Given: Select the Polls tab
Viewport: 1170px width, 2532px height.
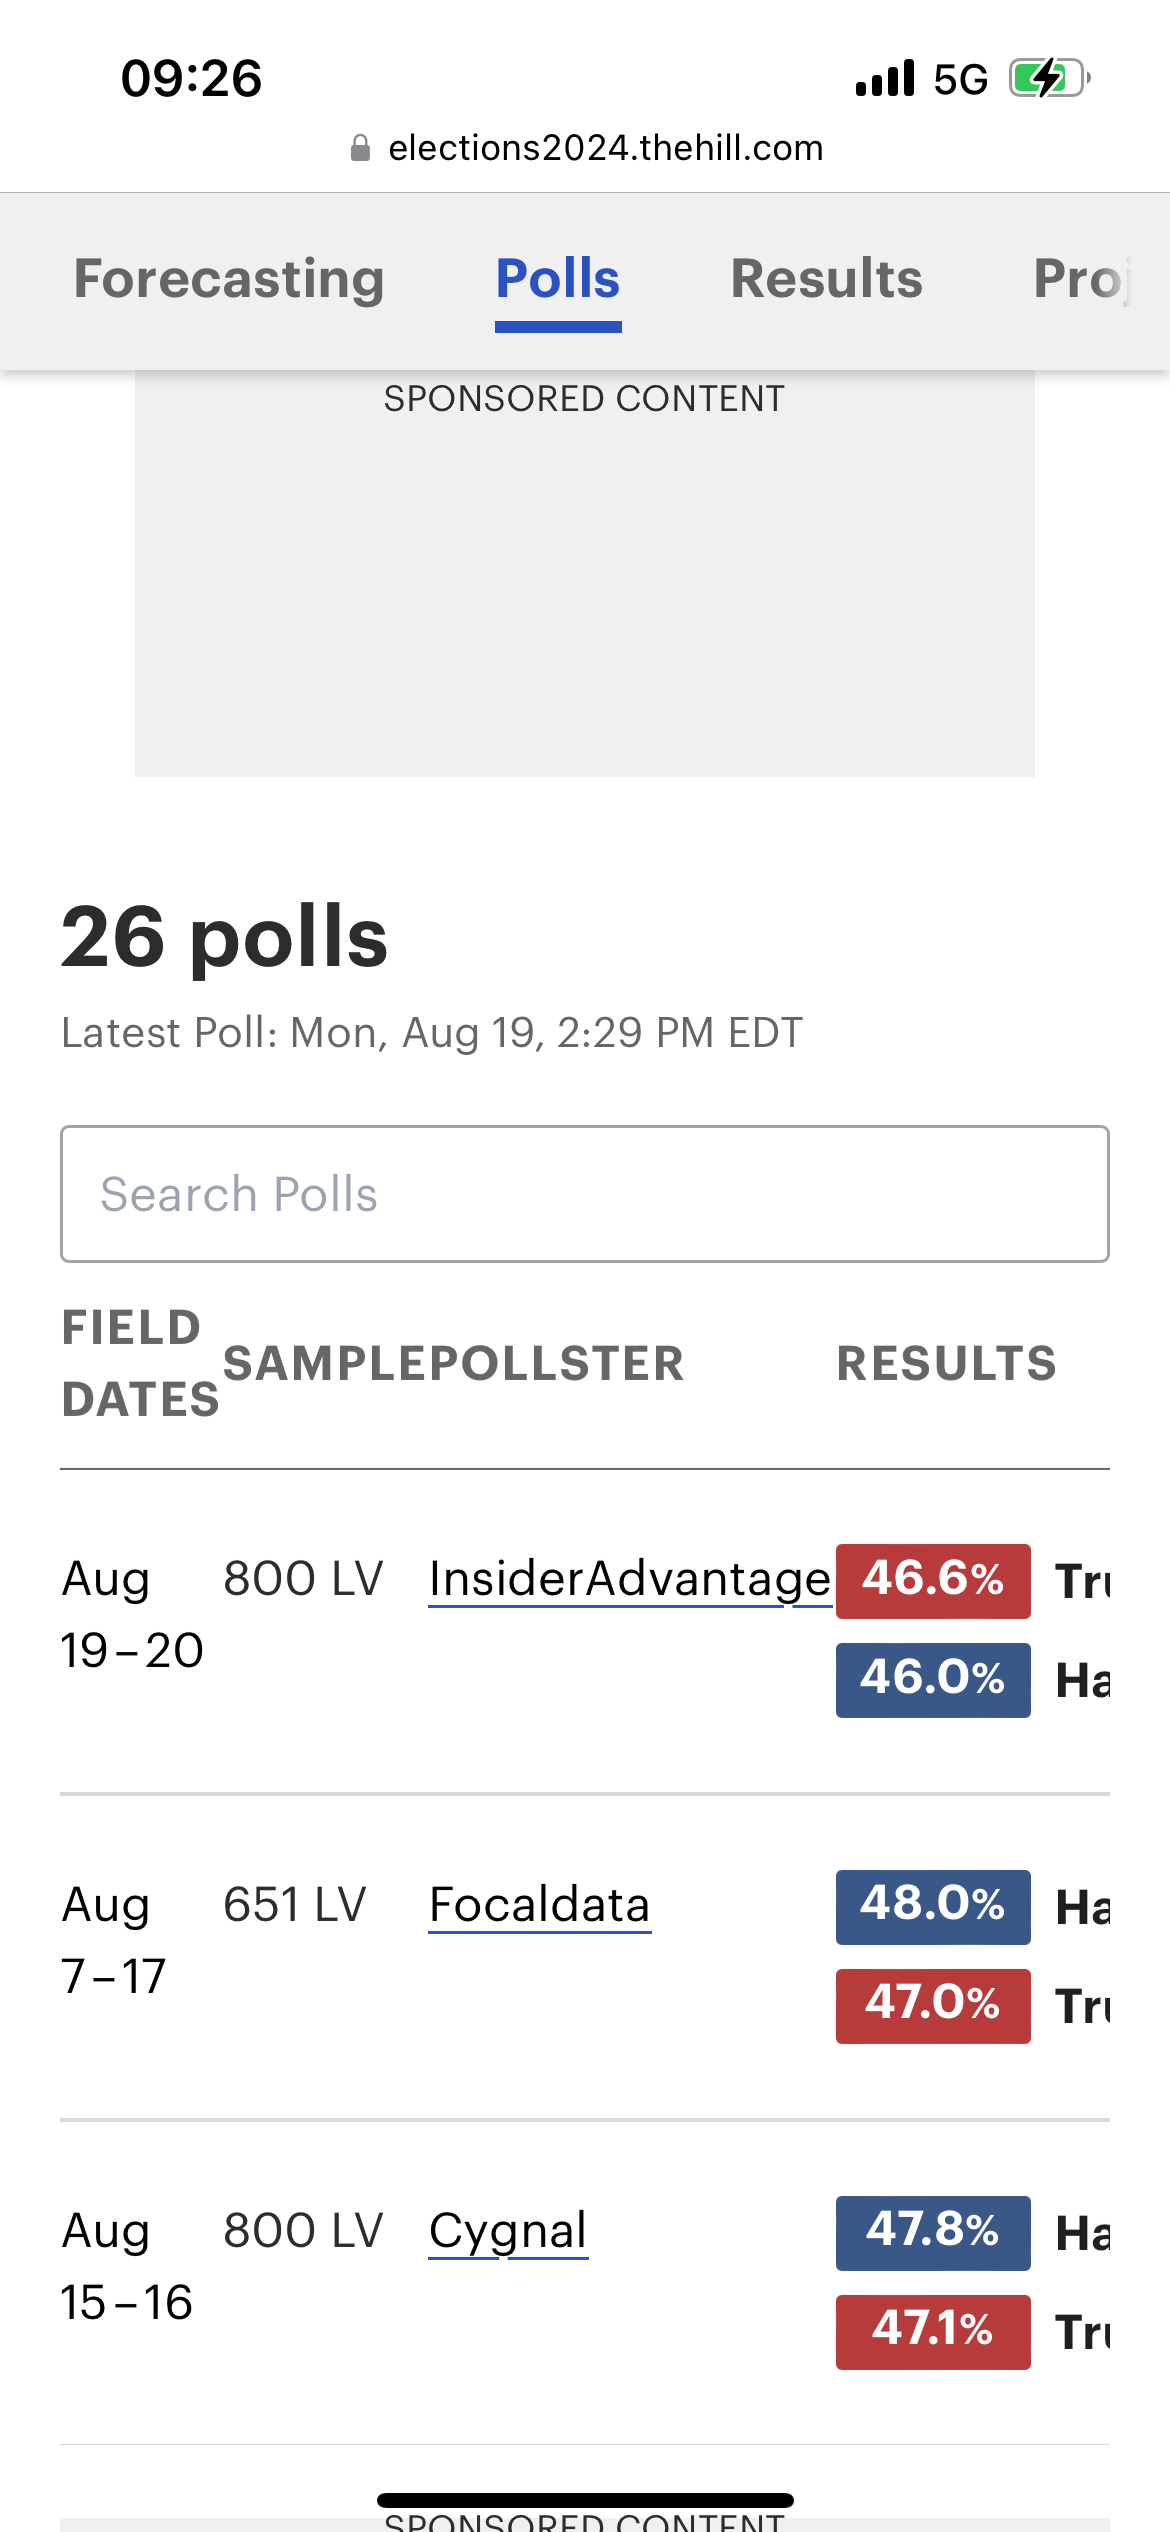Looking at the screenshot, I should click(x=558, y=279).
